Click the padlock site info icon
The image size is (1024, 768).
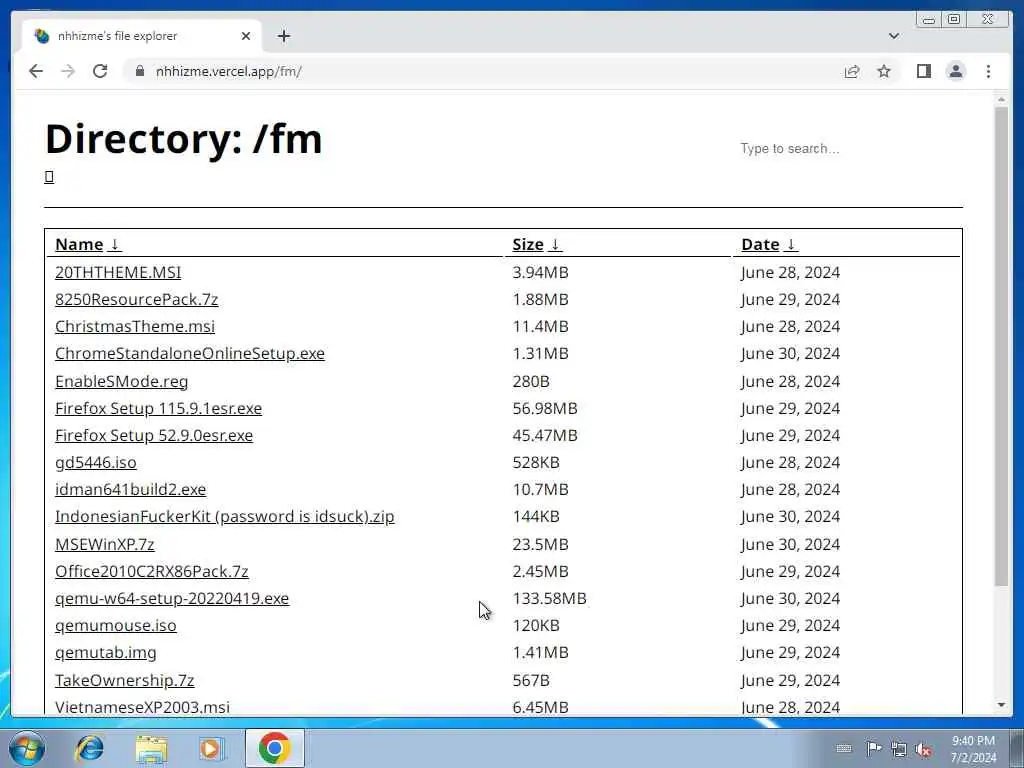point(140,71)
